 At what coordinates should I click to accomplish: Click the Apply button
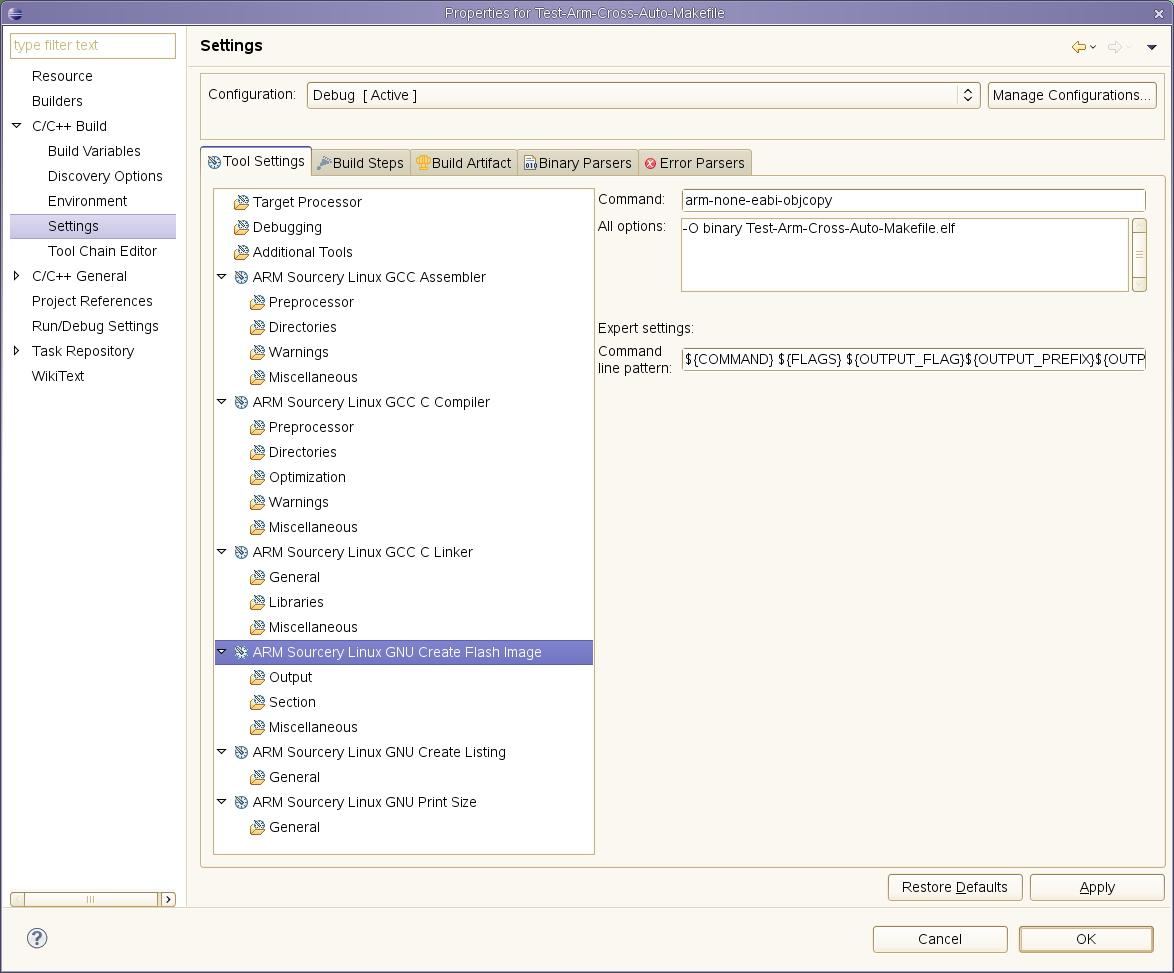coord(1097,887)
